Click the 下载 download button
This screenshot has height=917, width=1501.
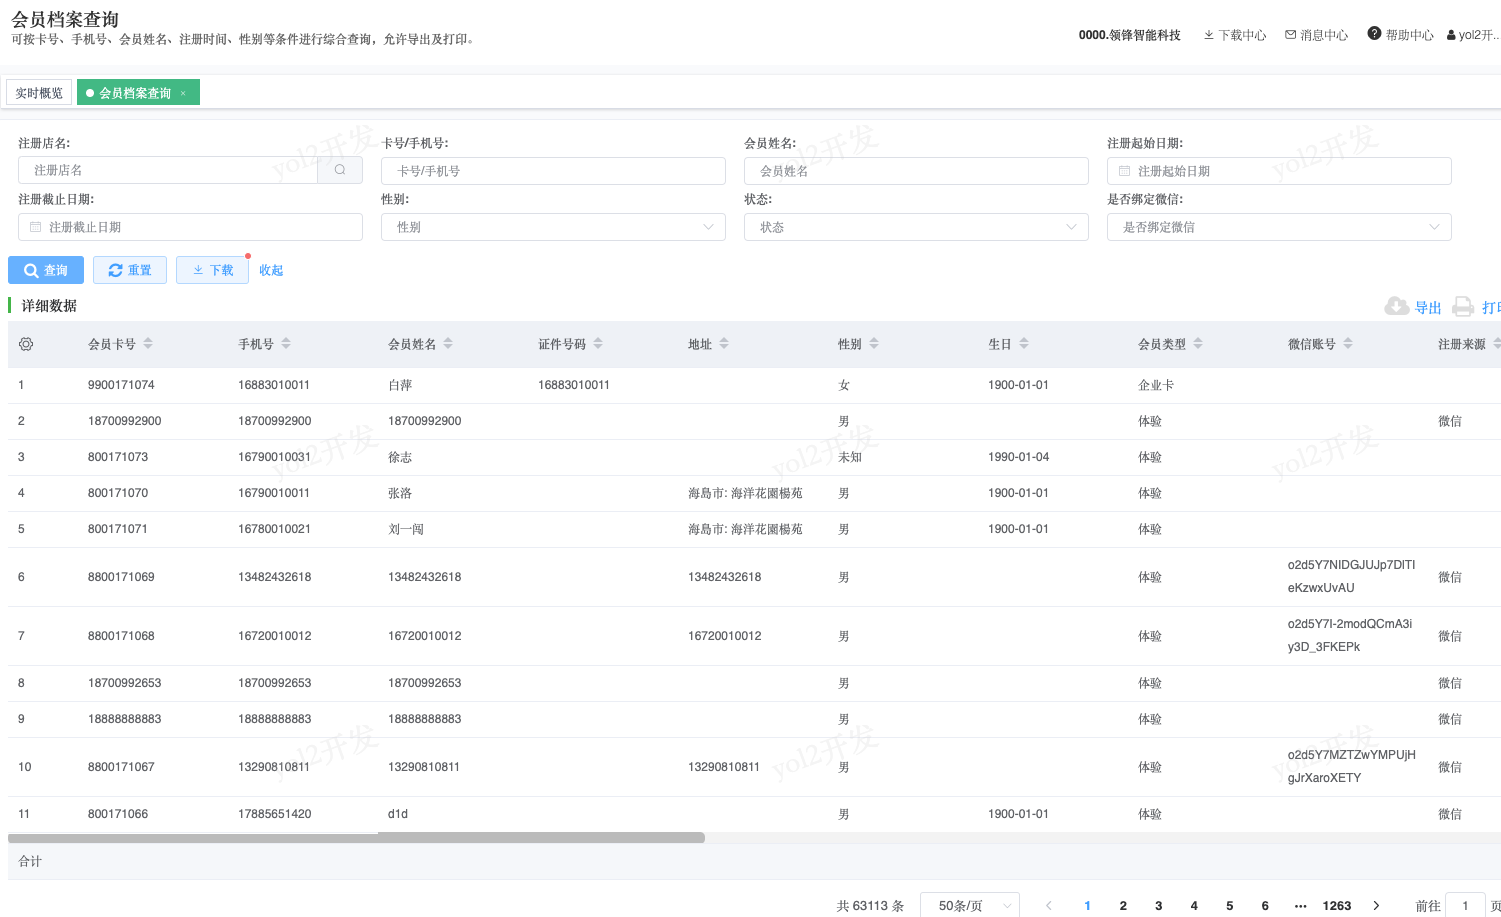212,270
